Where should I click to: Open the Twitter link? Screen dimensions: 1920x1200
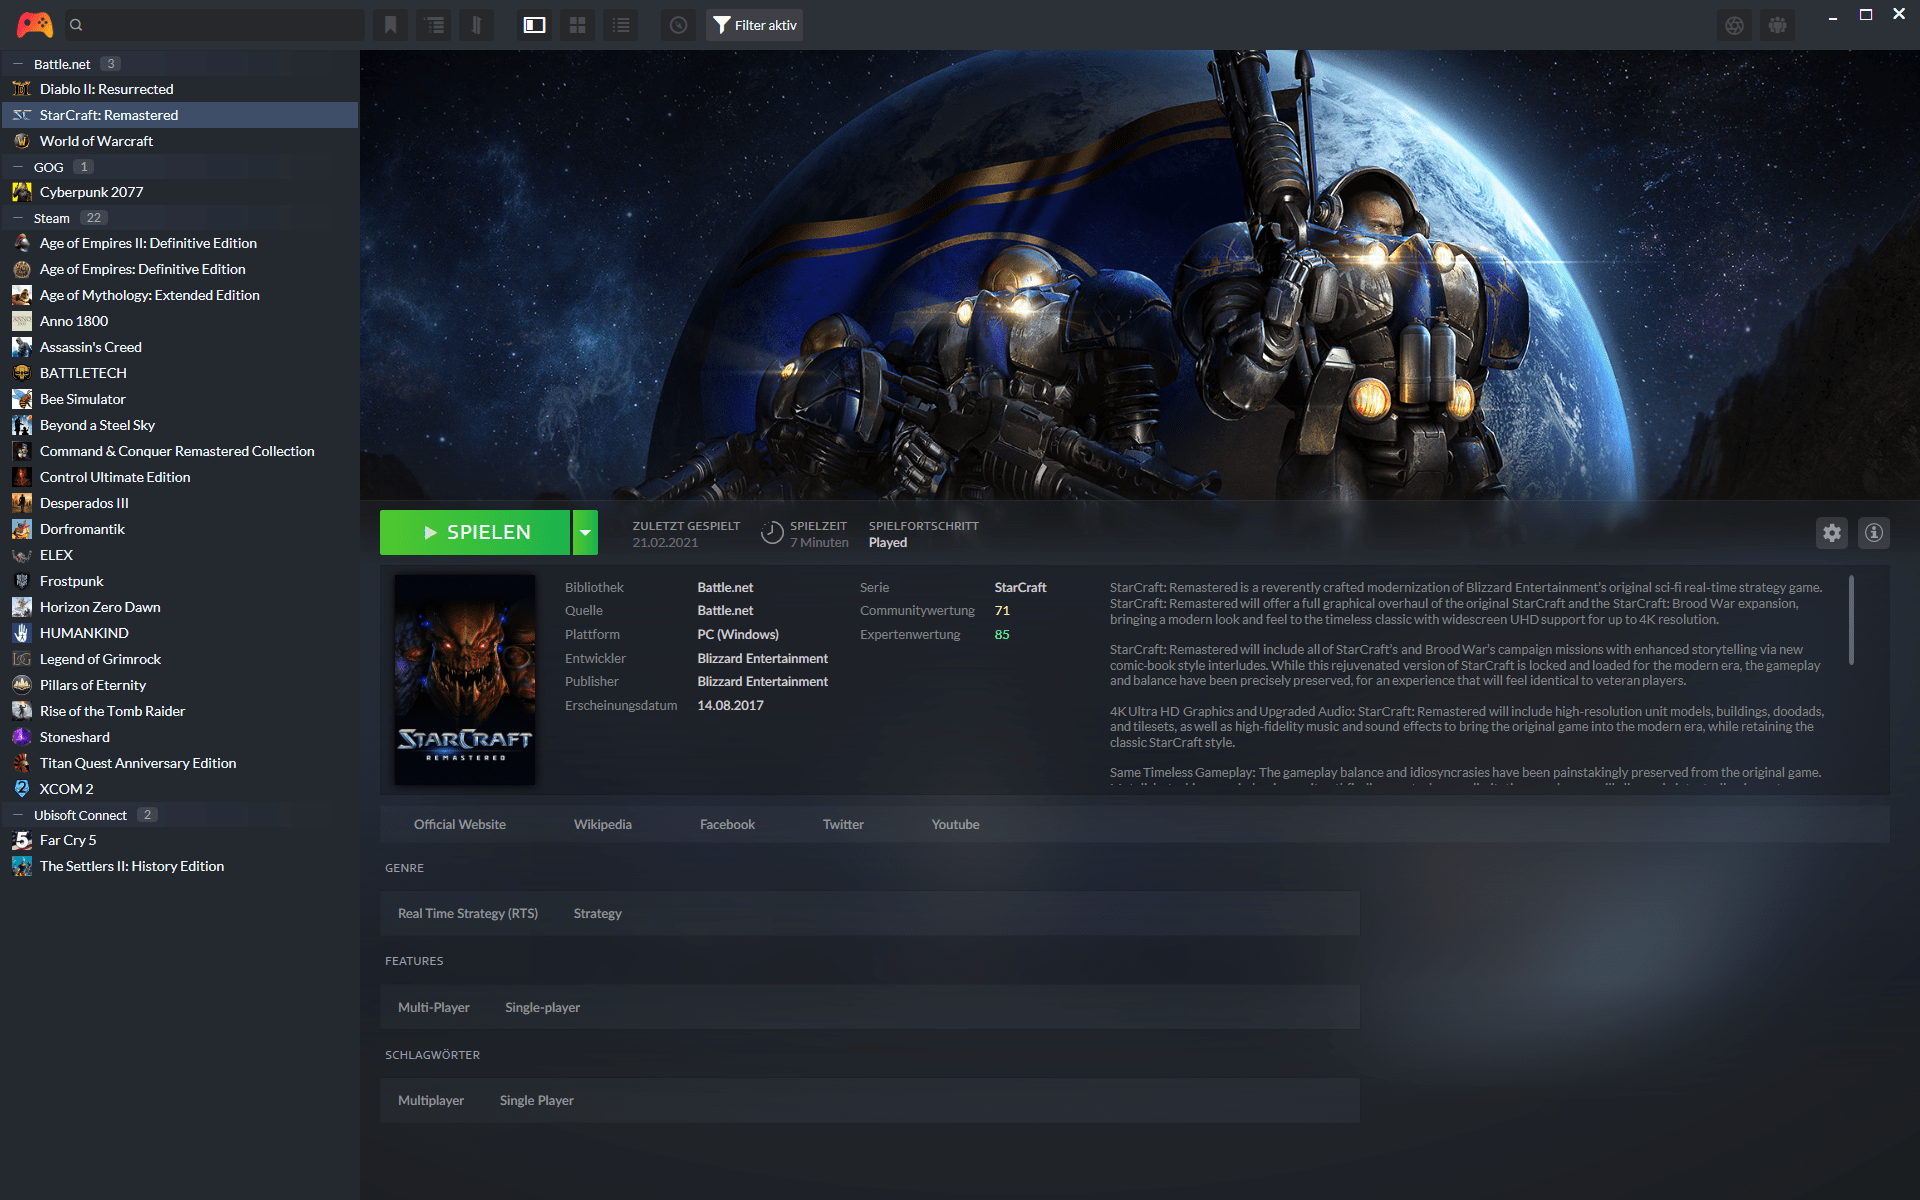(843, 824)
